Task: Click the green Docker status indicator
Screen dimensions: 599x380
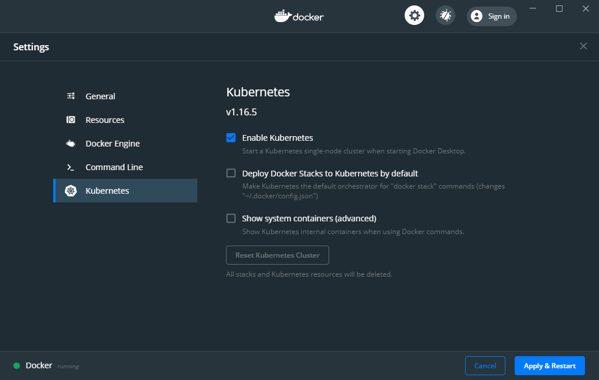Action: point(16,365)
